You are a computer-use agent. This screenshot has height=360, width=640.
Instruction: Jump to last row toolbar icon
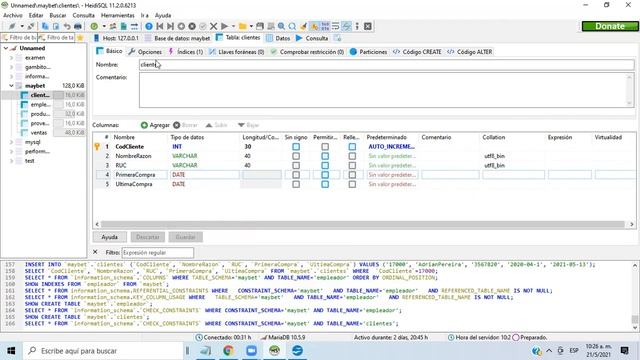pos(171,27)
